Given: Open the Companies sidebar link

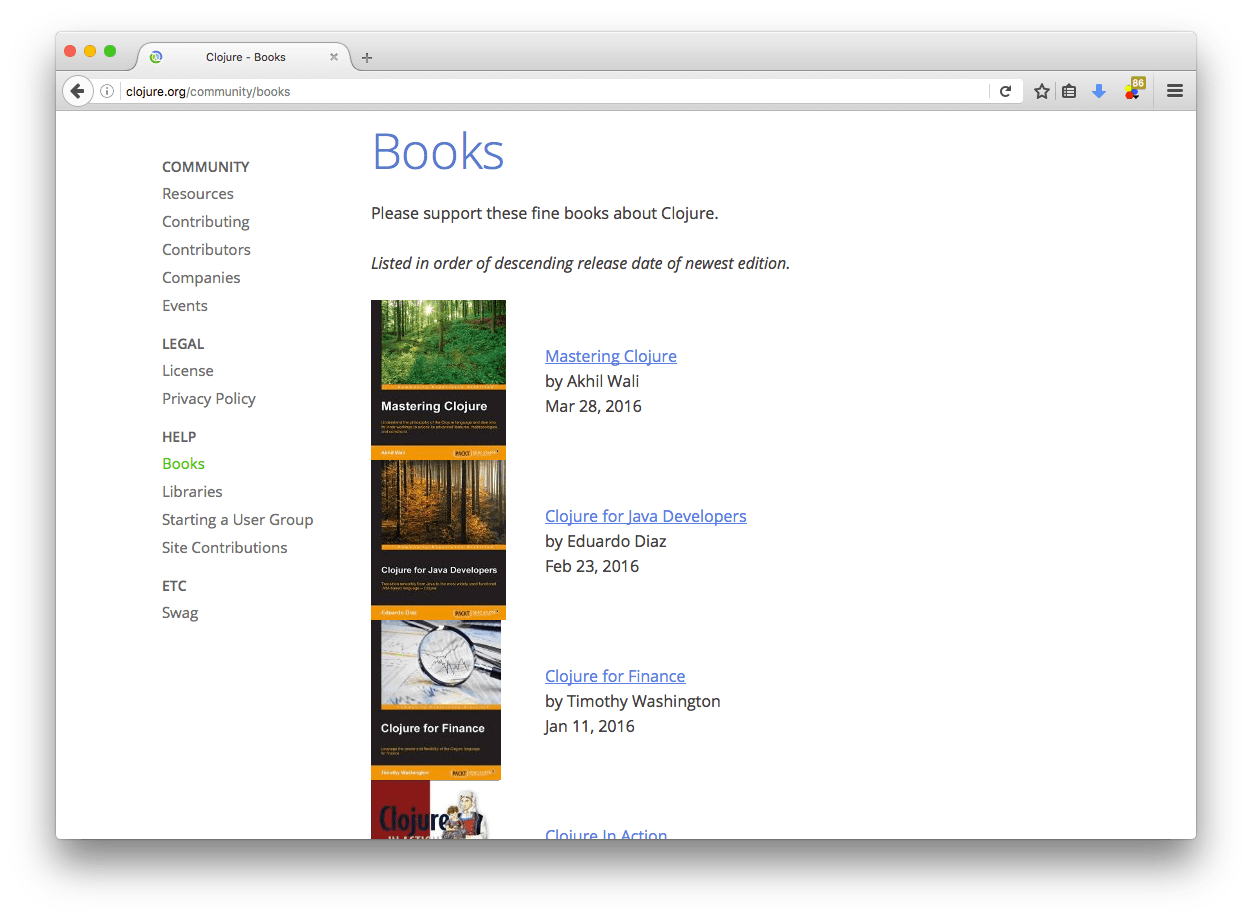Looking at the screenshot, I should coord(201,277).
